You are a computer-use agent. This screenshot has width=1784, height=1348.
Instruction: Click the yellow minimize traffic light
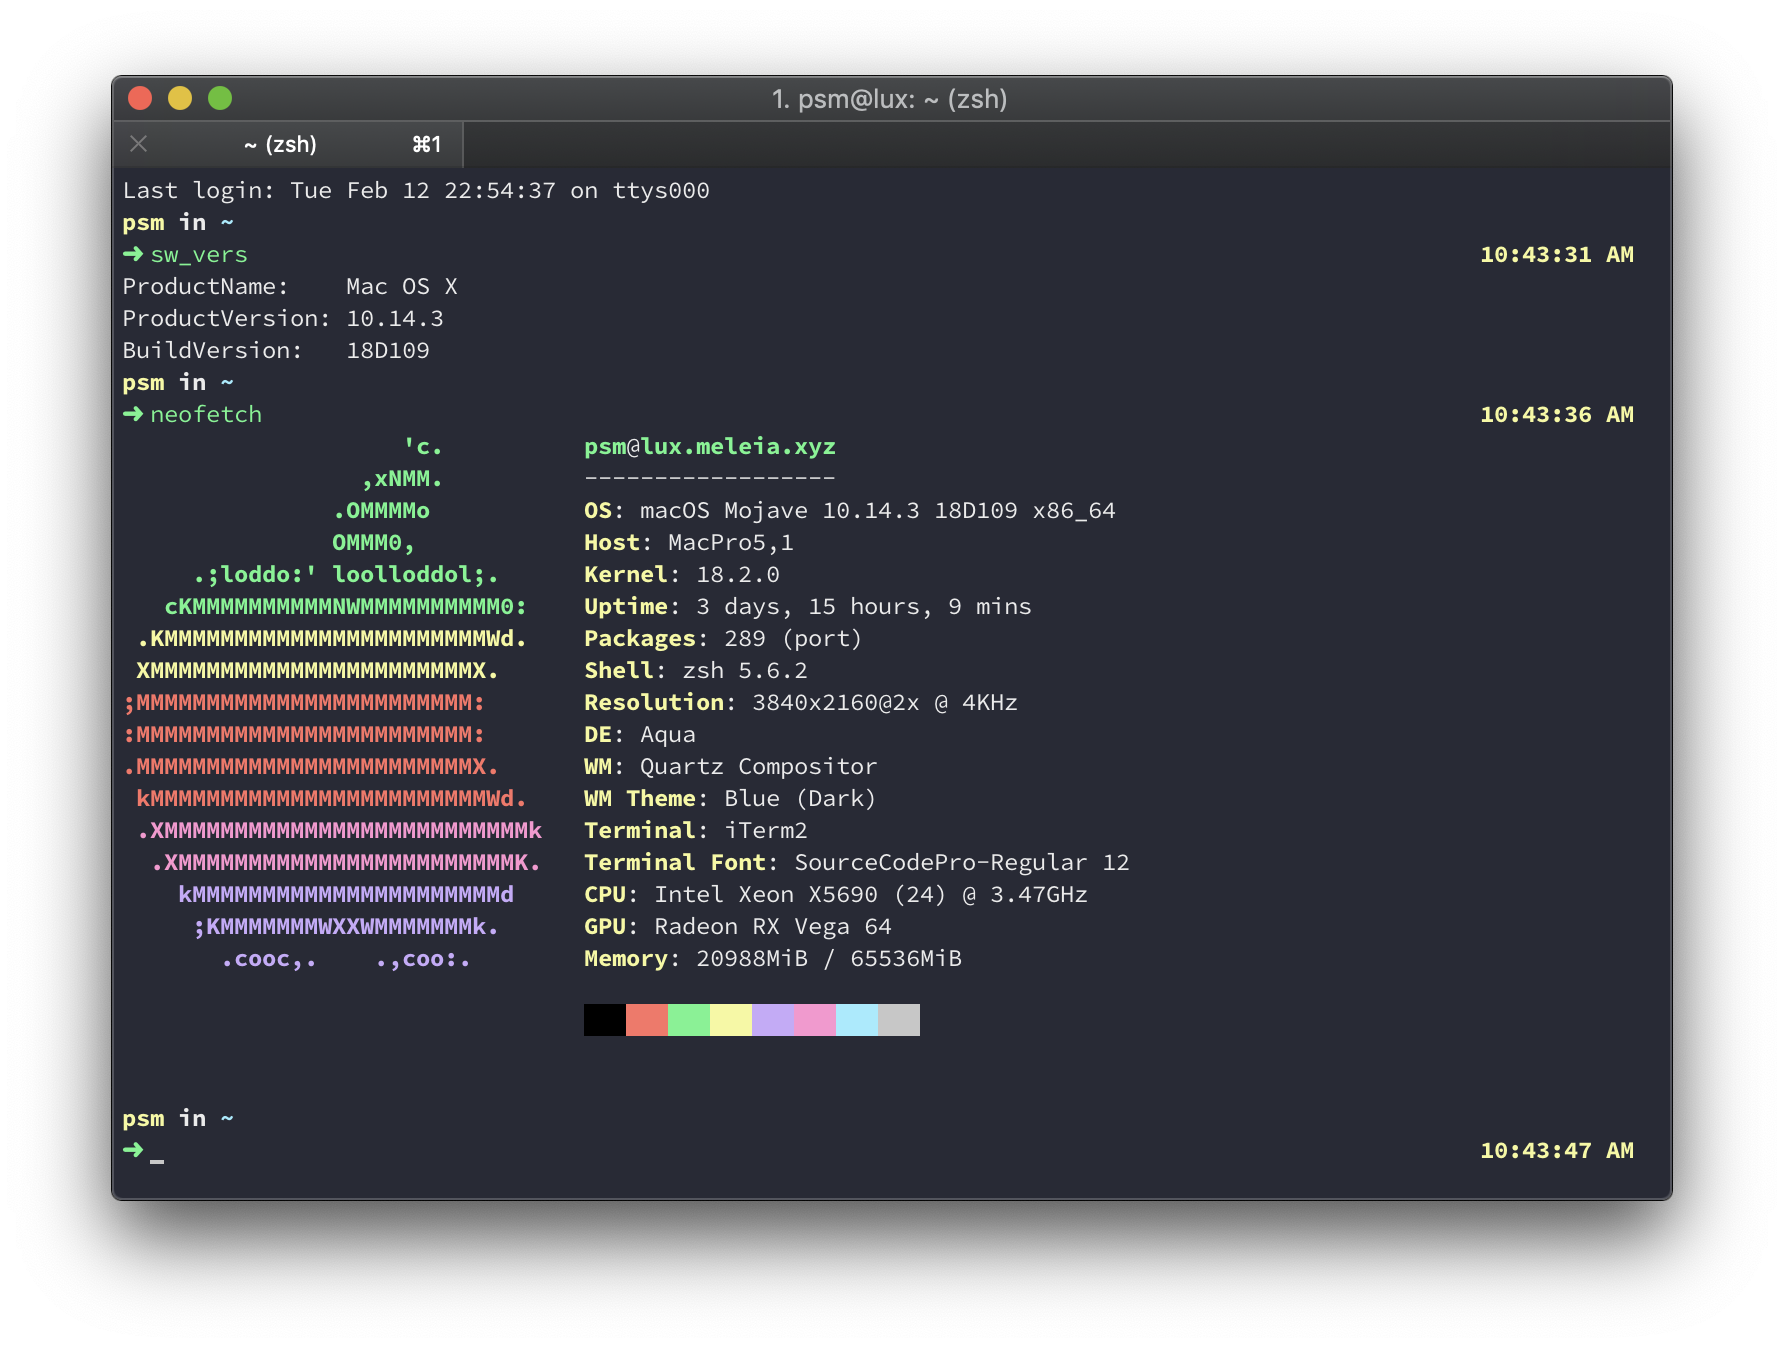pyautogui.click(x=180, y=99)
